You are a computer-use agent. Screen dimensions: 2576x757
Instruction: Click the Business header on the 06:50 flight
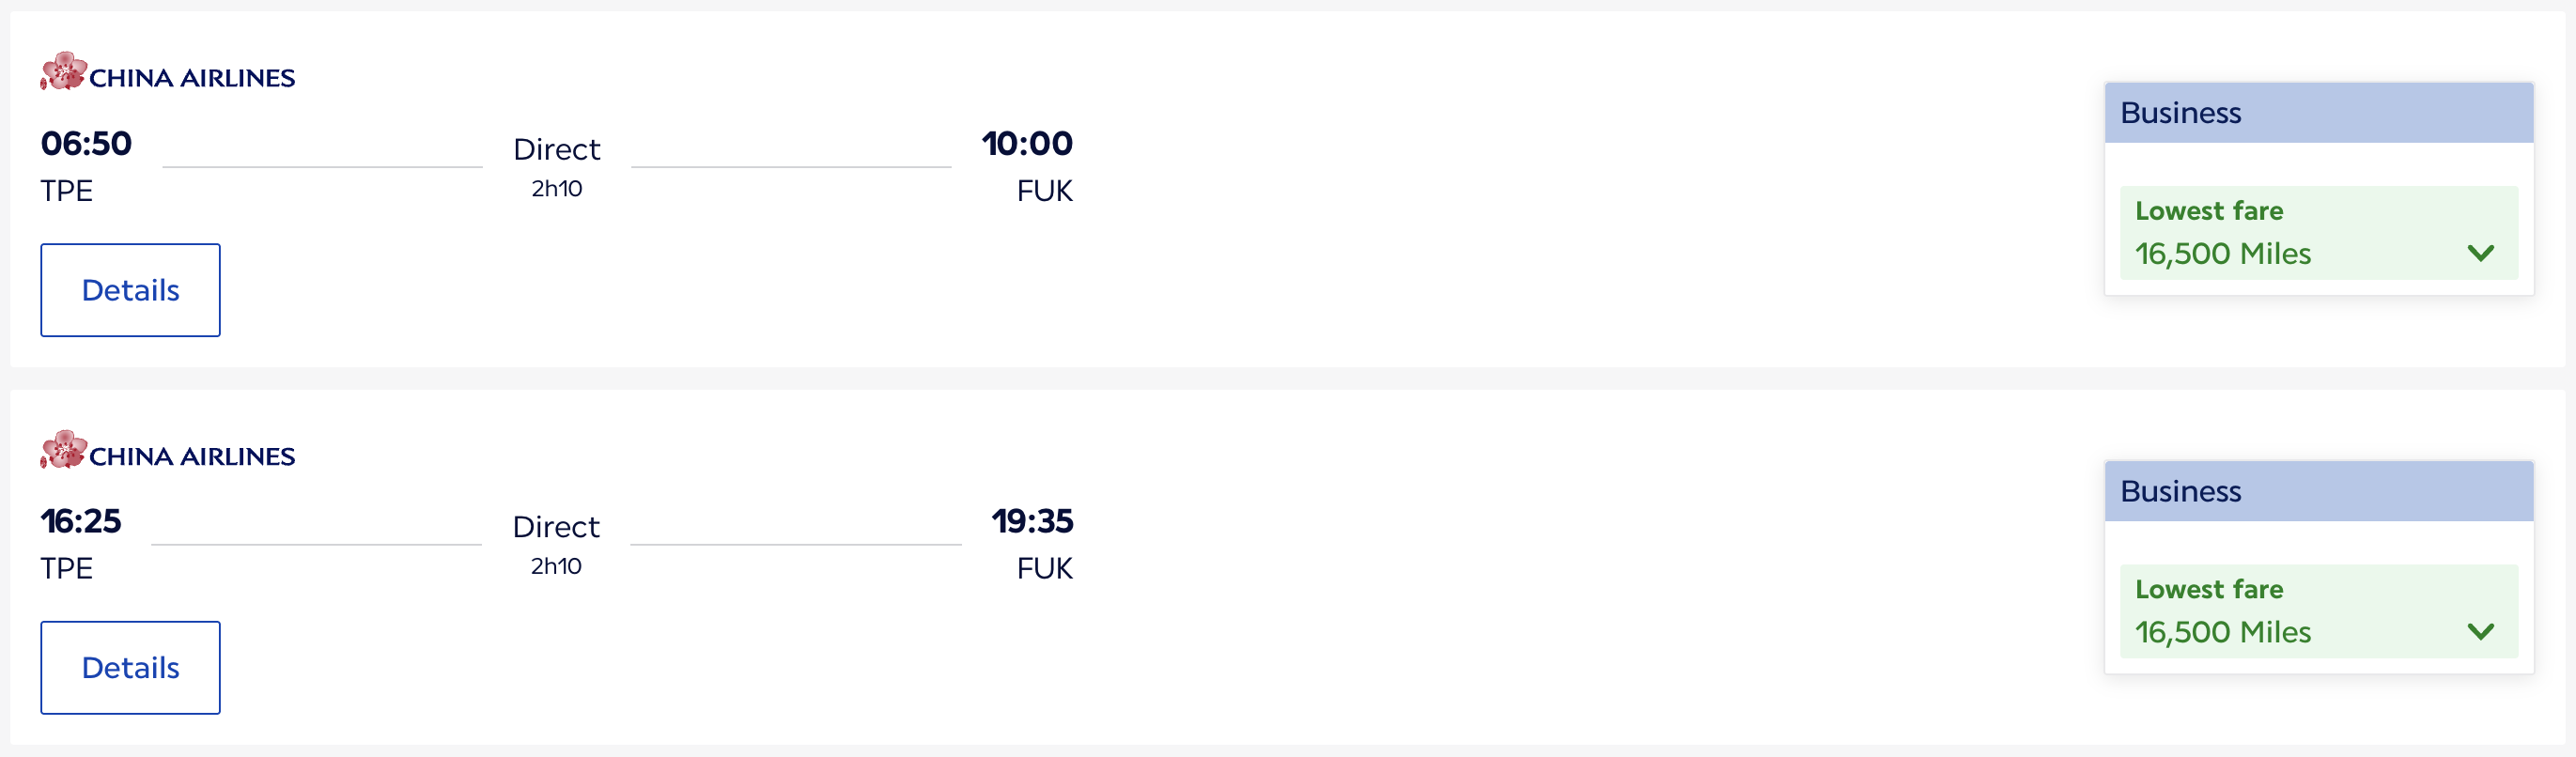[2180, 113]
